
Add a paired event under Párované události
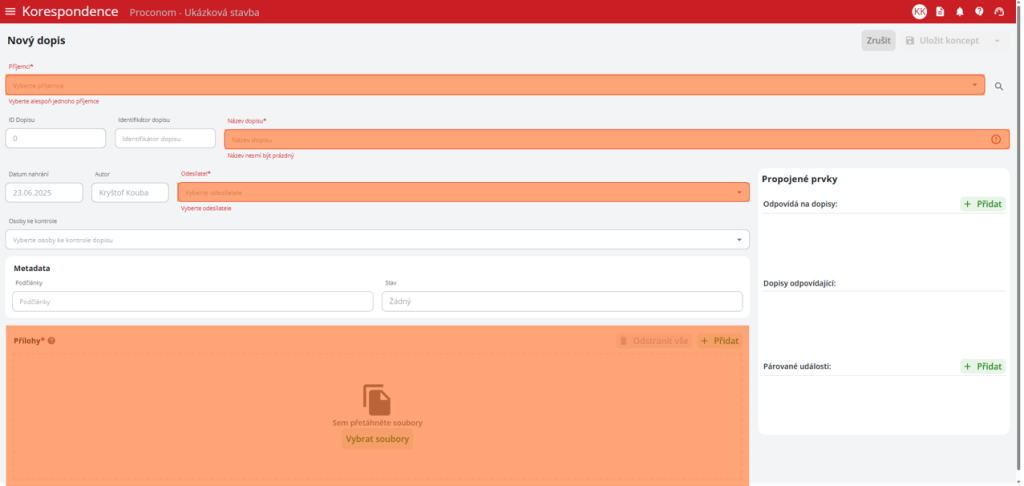point(982,367)
